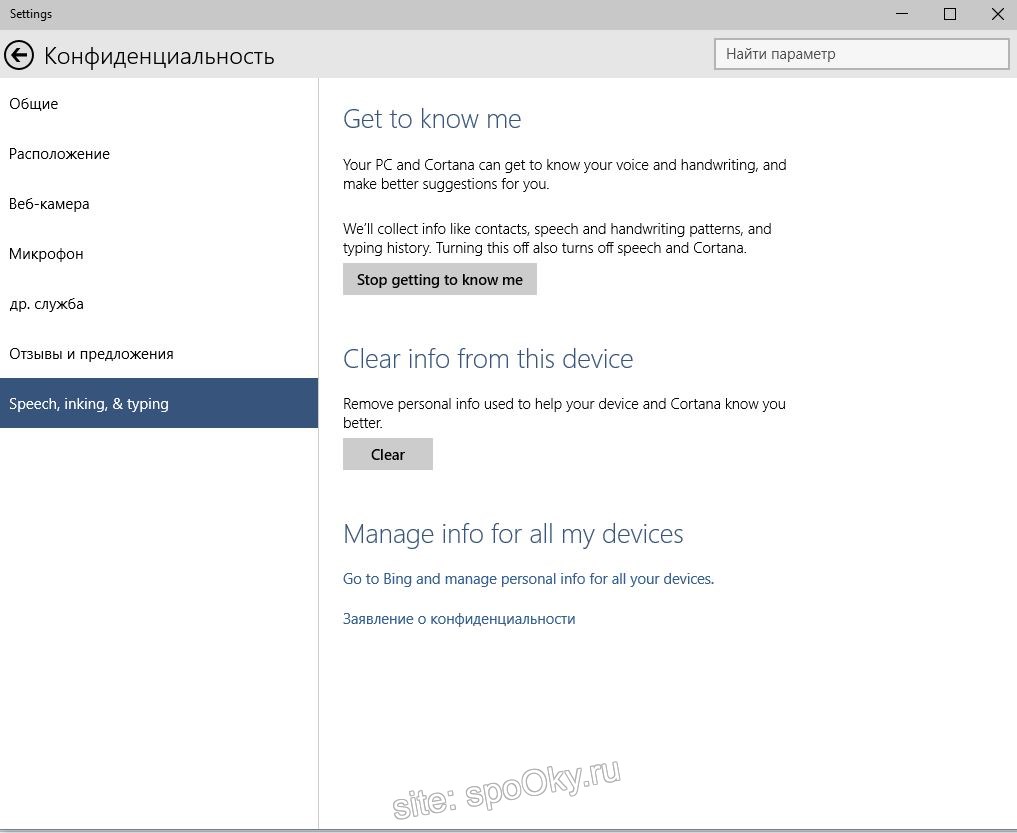The height and width of the screenshot is (833, 1017).
Task: Open the Go to Bing manage info link
Action: [528, 579]
